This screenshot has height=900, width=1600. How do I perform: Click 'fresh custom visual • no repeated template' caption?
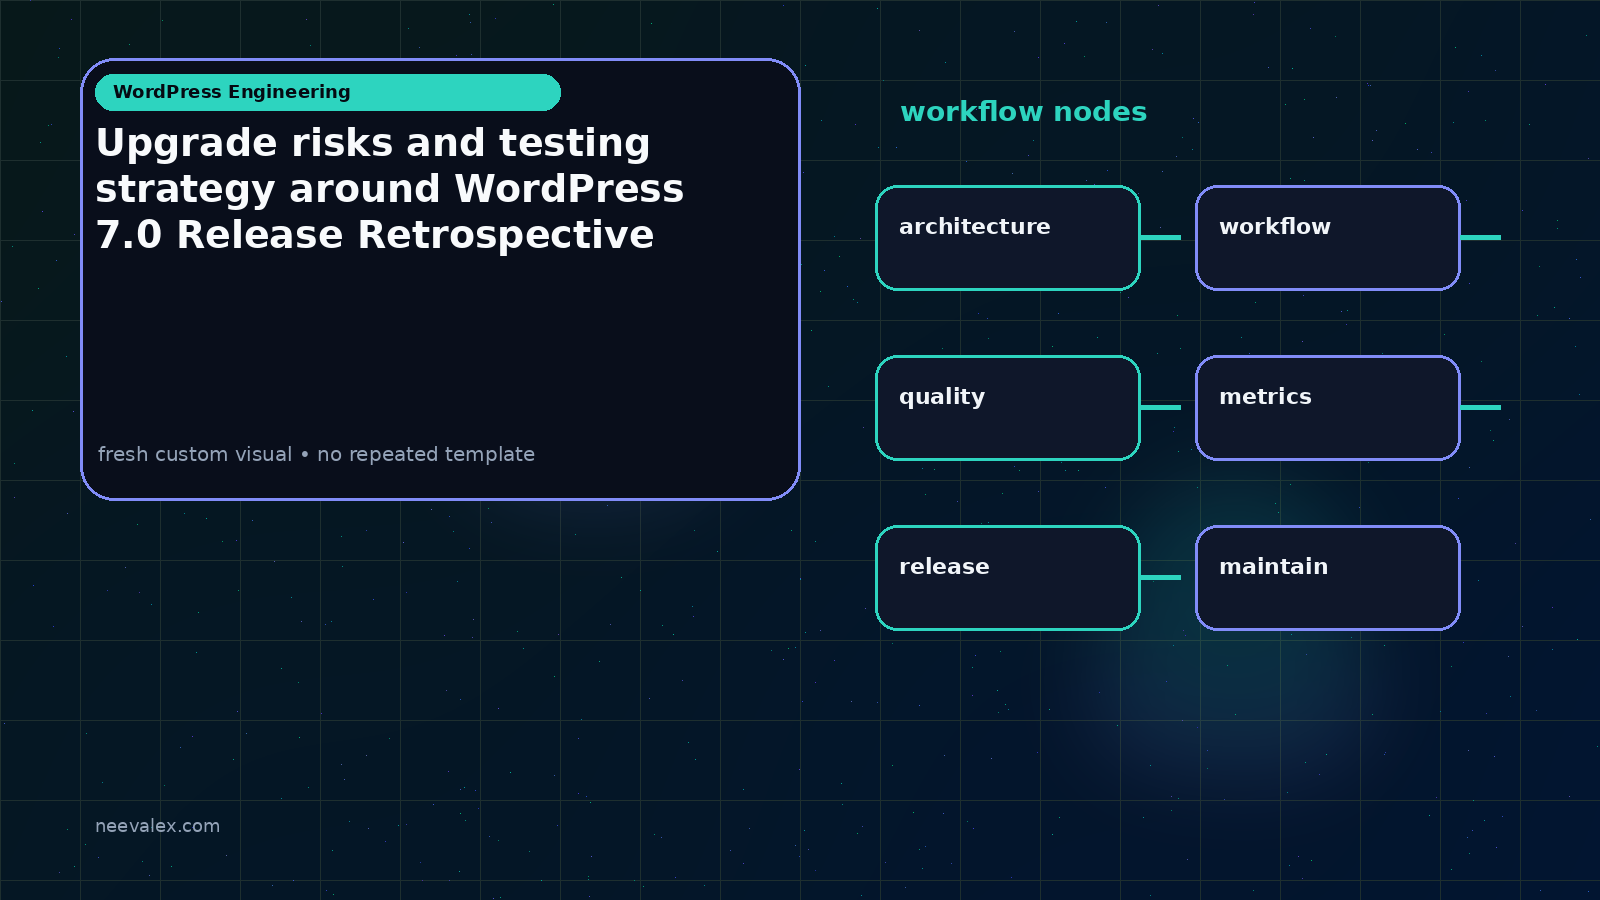(316, 454)
